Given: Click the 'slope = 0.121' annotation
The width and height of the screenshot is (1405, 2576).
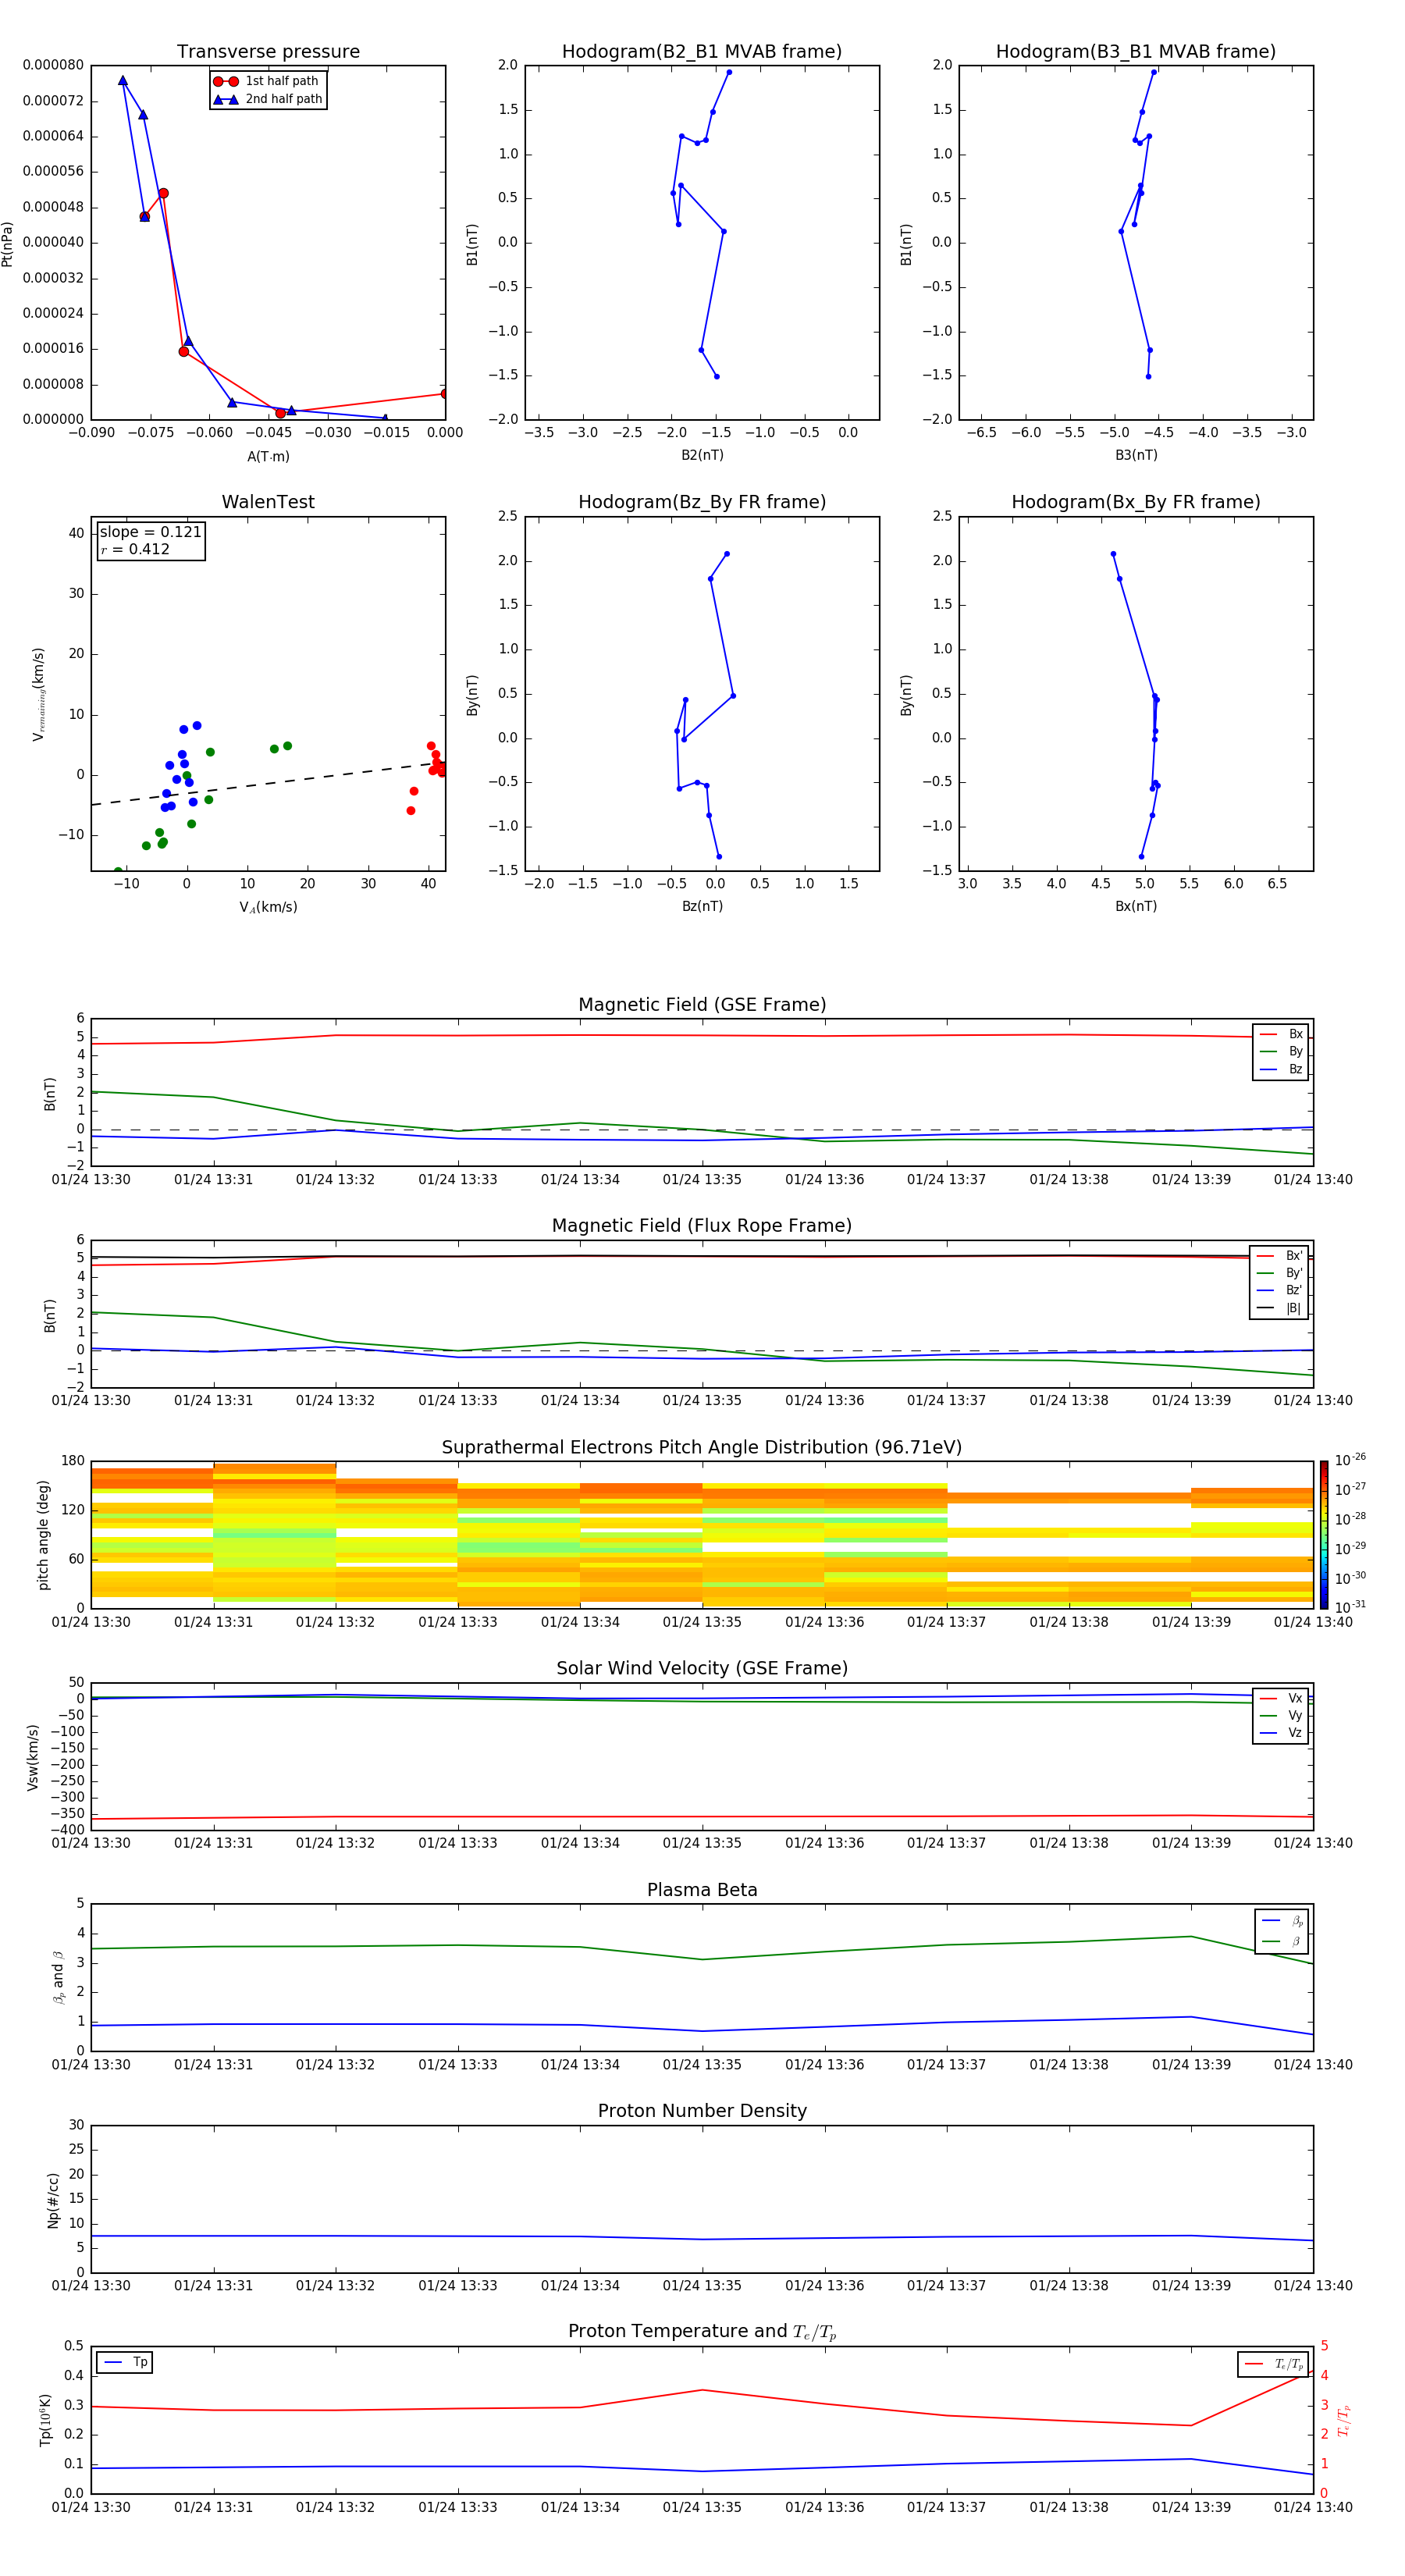Looking at the screenshot, I should coord(150,532).
